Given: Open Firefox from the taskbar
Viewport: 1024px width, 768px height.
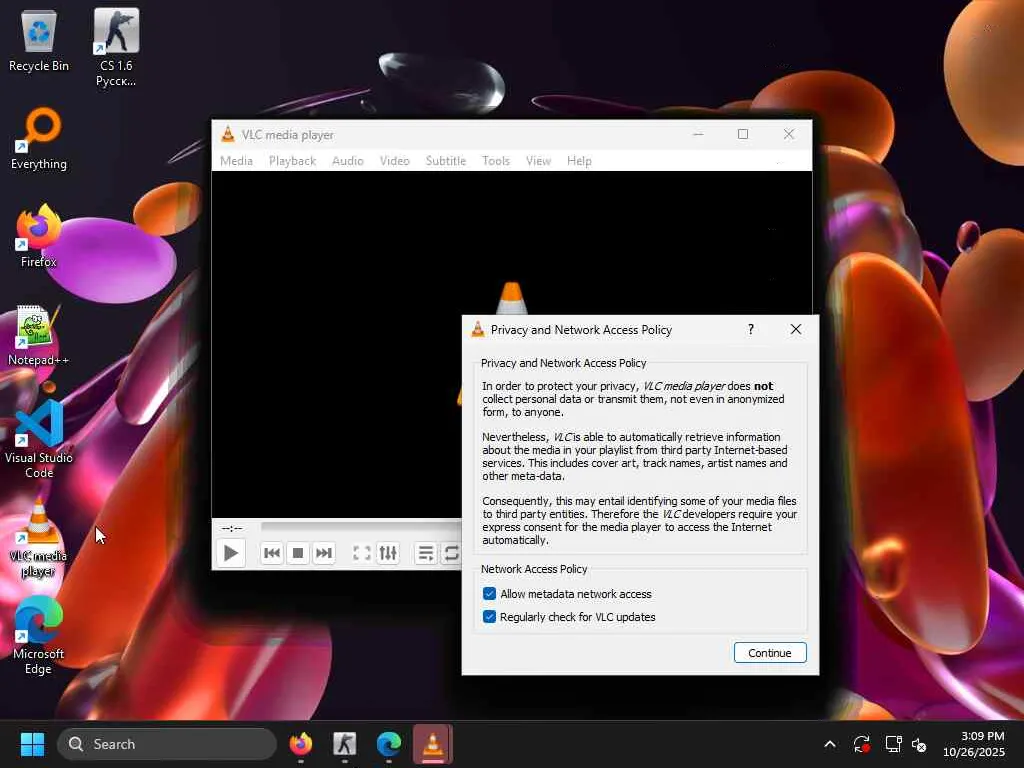Looking at the screenshot, I should tap(300, 744).
